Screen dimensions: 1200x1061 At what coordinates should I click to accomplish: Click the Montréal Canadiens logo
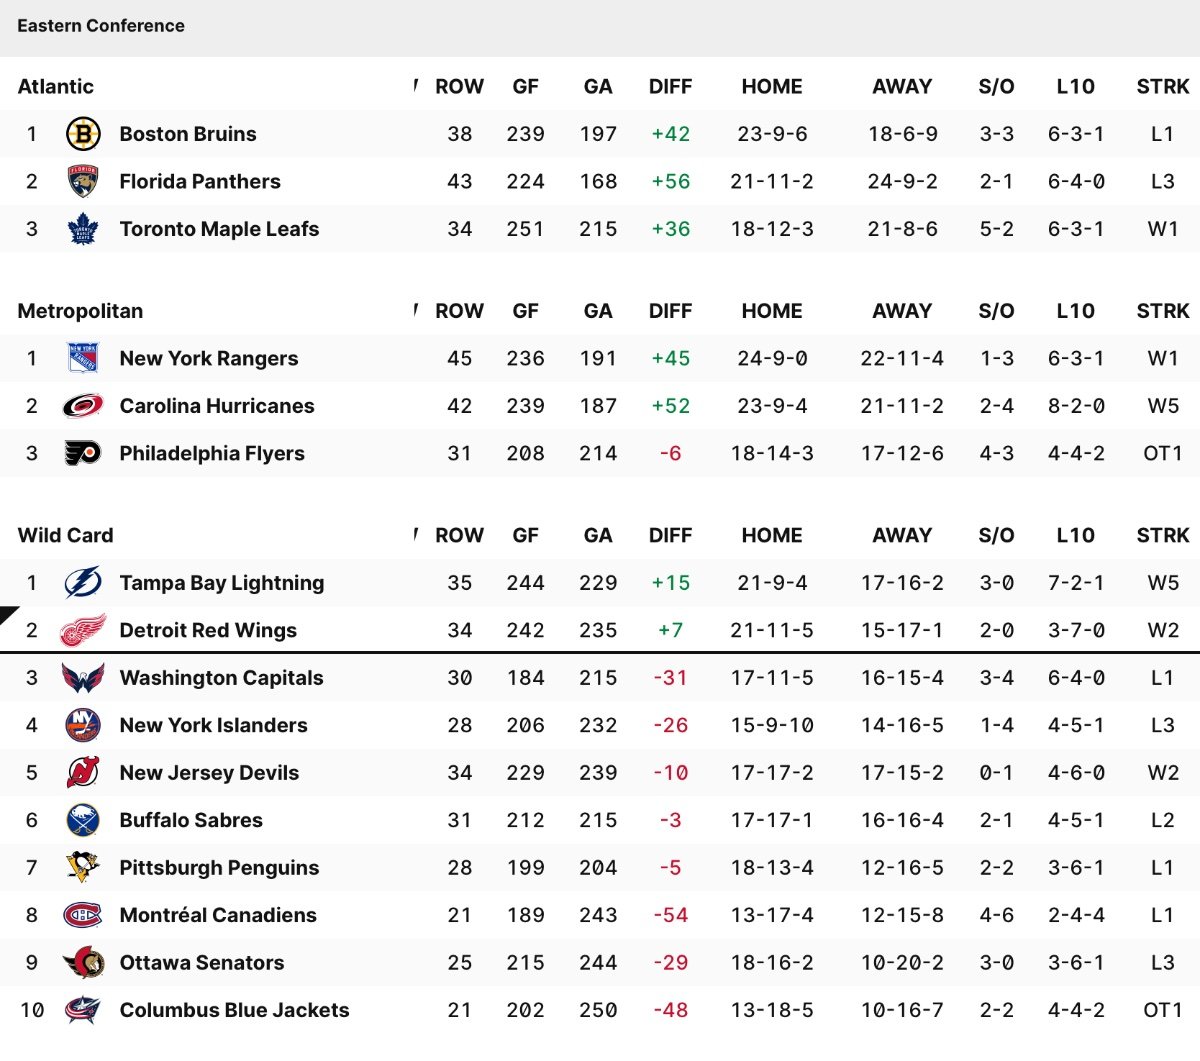pyautogui.click(x=83, y=915)
